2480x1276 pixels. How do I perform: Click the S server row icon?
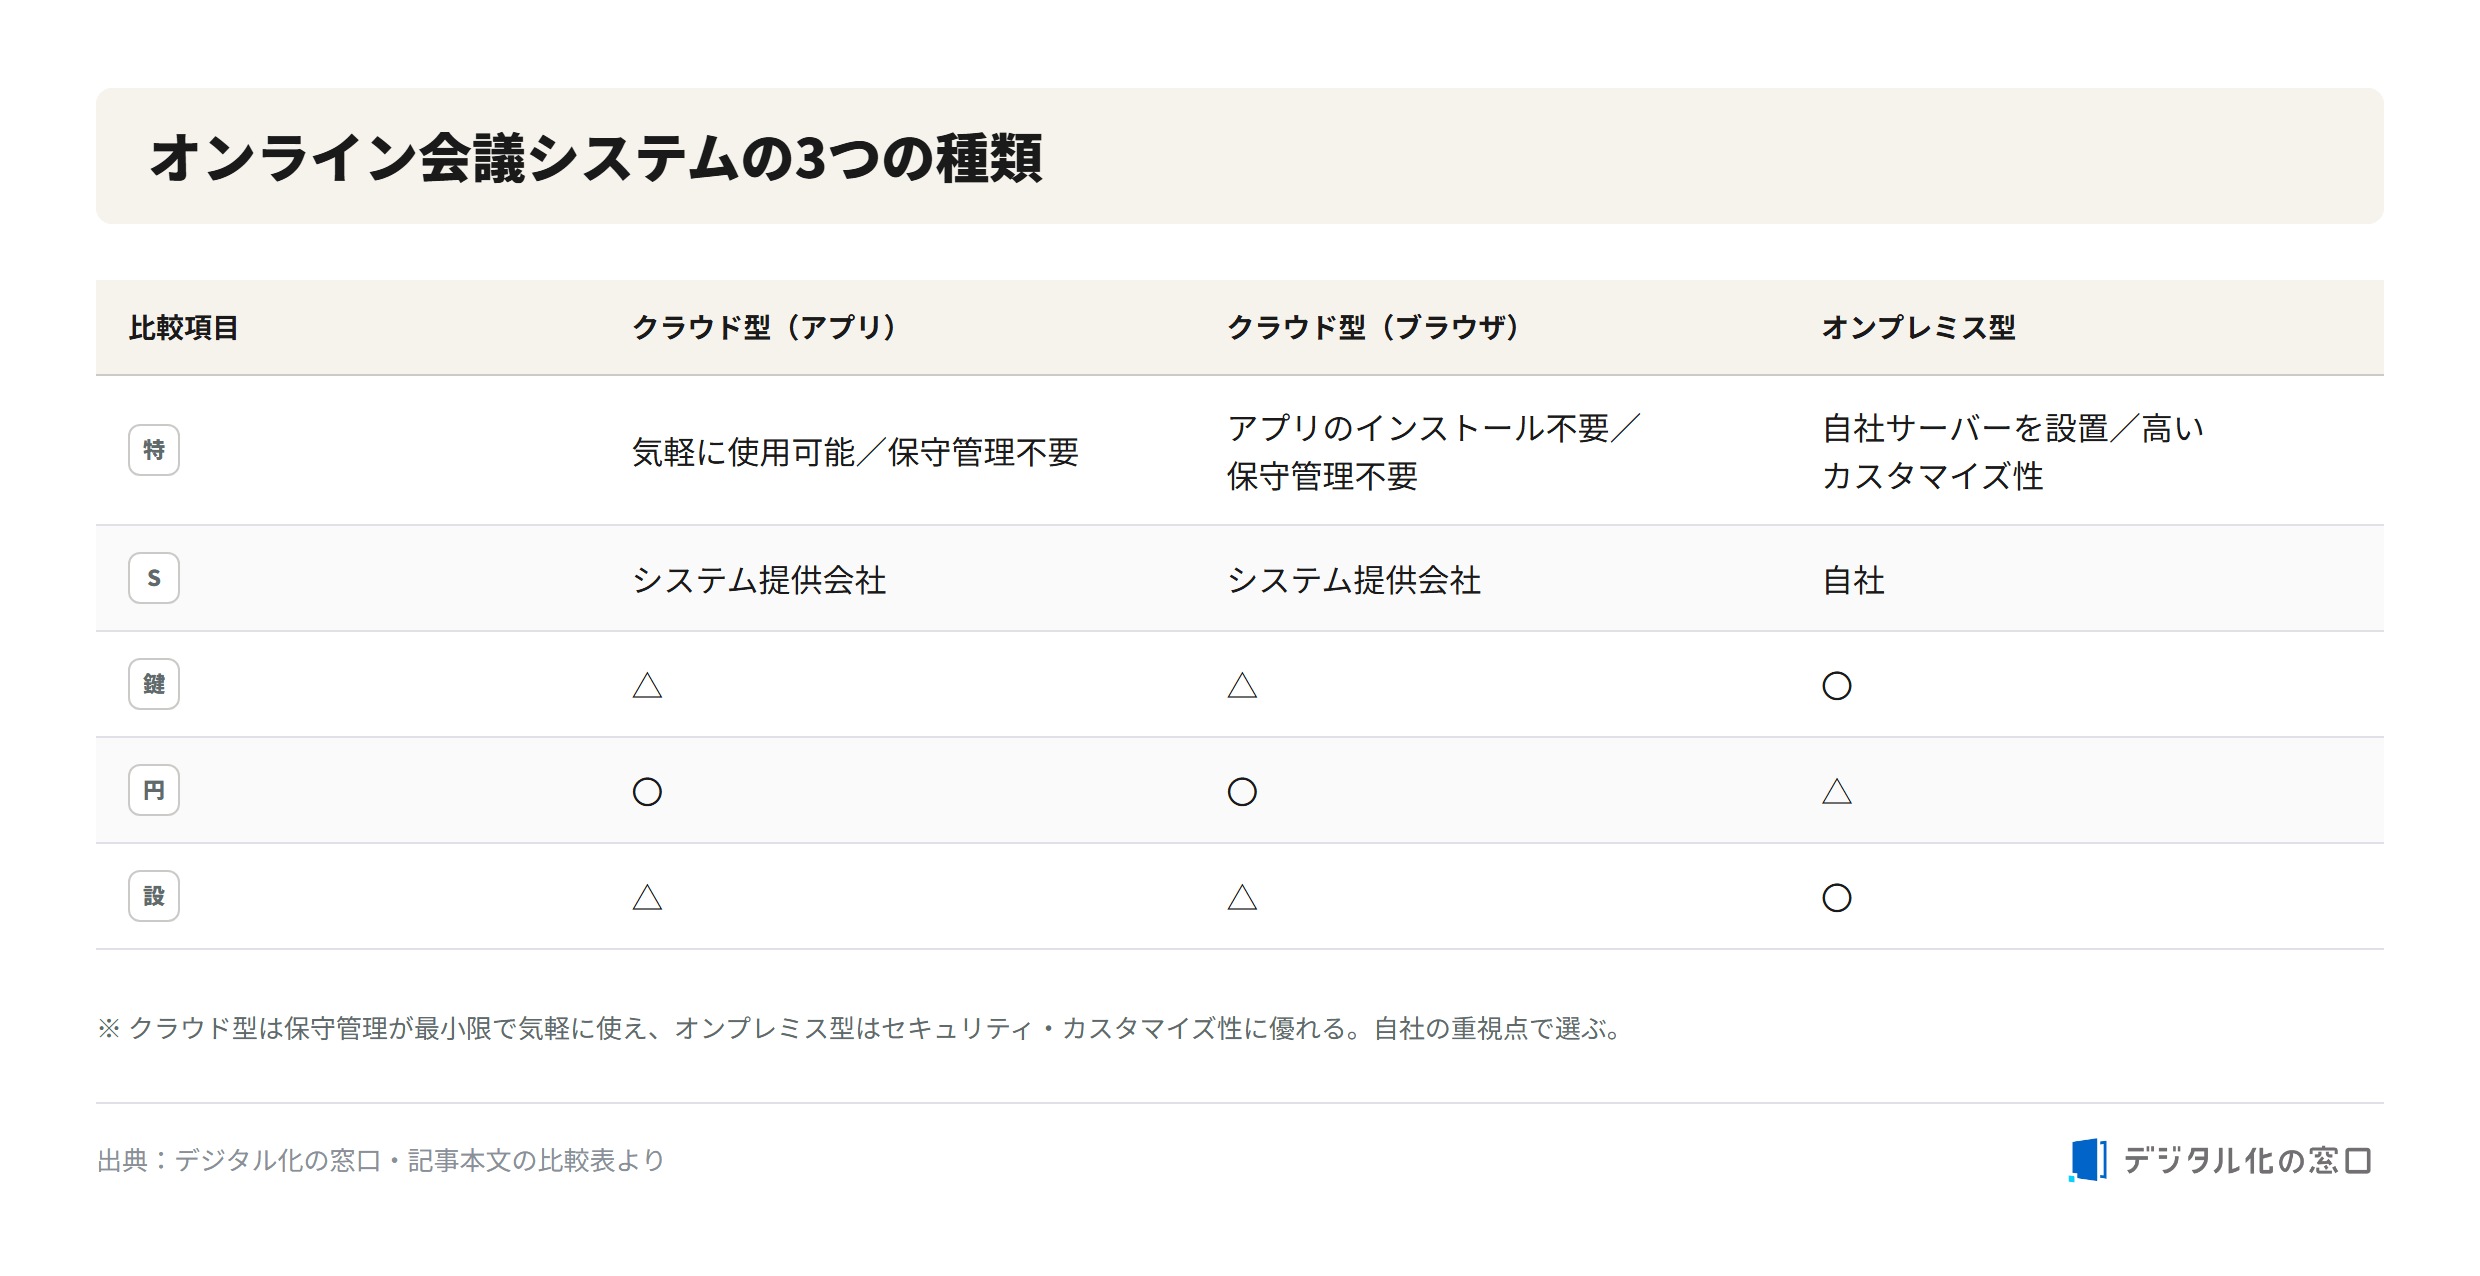pyautogui.click(x=154, y=578)
